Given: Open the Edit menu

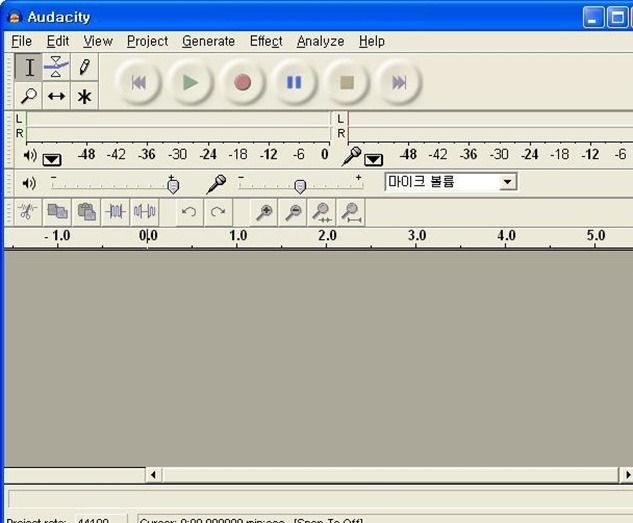Looking at the screenshot, I should (58, 41).
